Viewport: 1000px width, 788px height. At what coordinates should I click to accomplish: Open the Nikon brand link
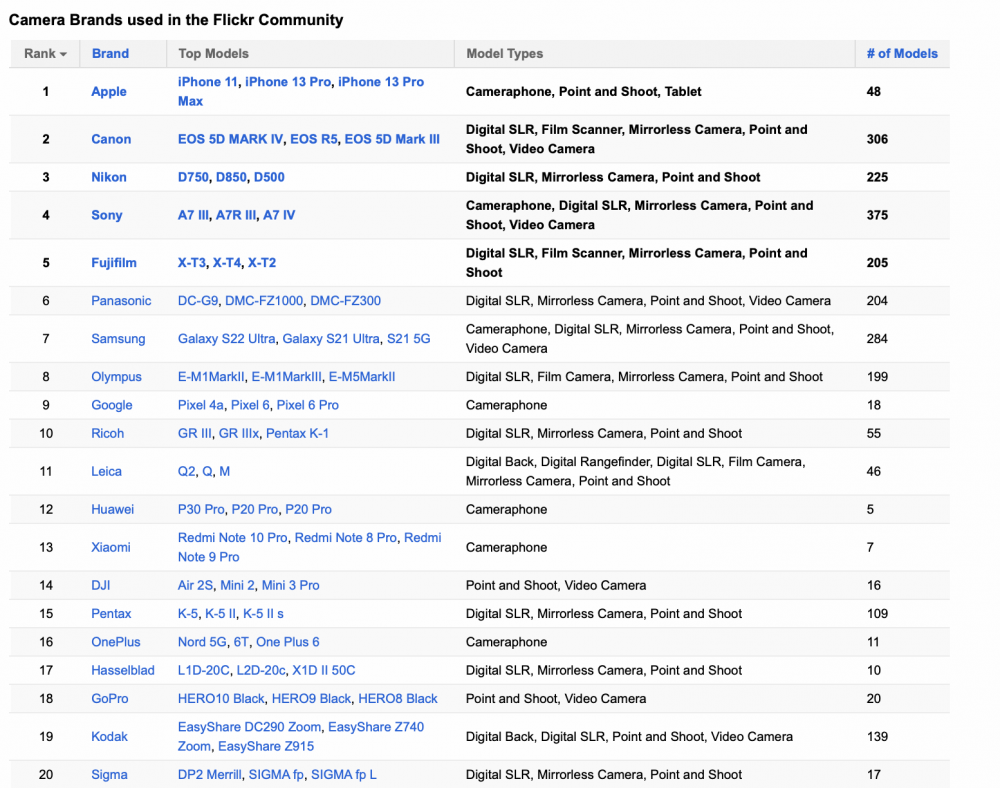(x=109, y=177)
